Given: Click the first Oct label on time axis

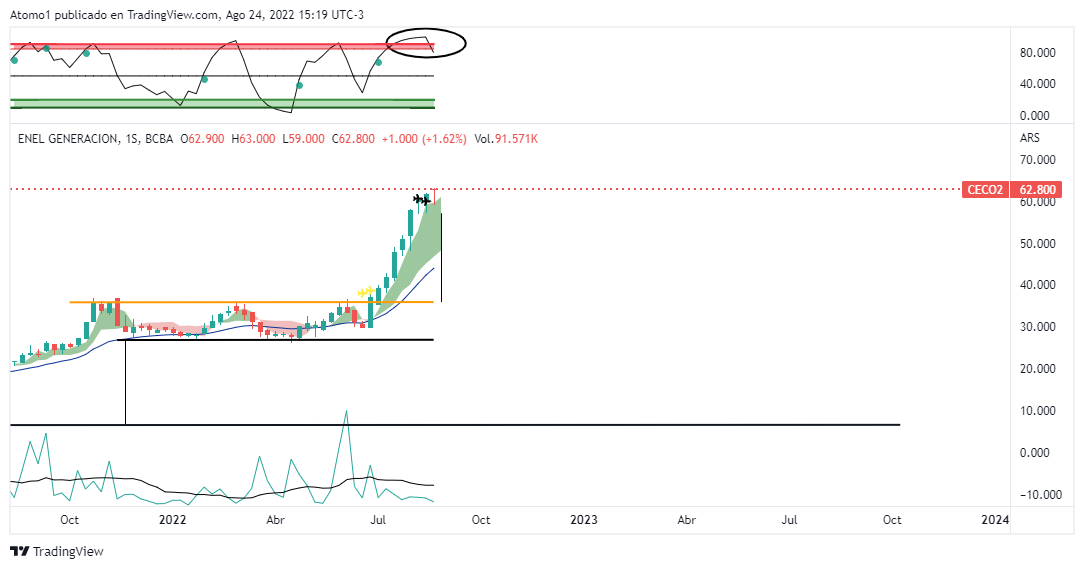Looking at the screenshot, I should [69, 520].
